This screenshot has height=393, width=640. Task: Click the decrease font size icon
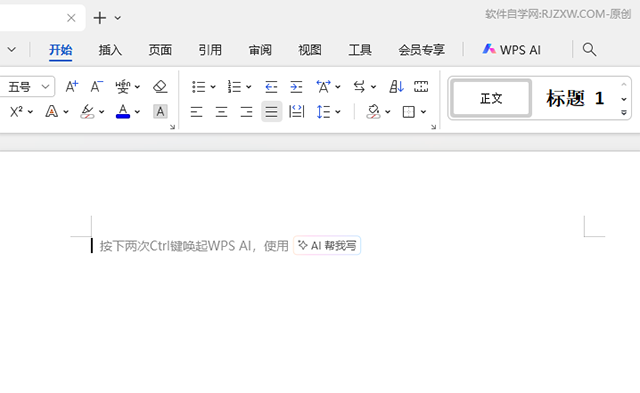pyautogui.click(x=97, y=87)
